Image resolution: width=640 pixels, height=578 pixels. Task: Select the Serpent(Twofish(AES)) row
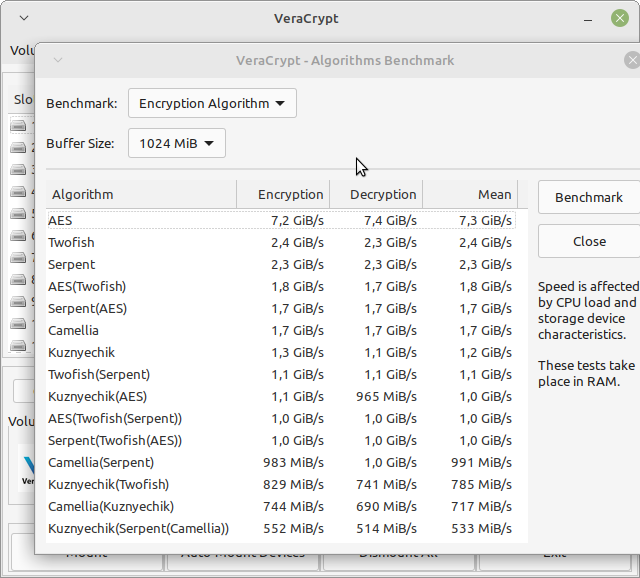tap(282, 441)
